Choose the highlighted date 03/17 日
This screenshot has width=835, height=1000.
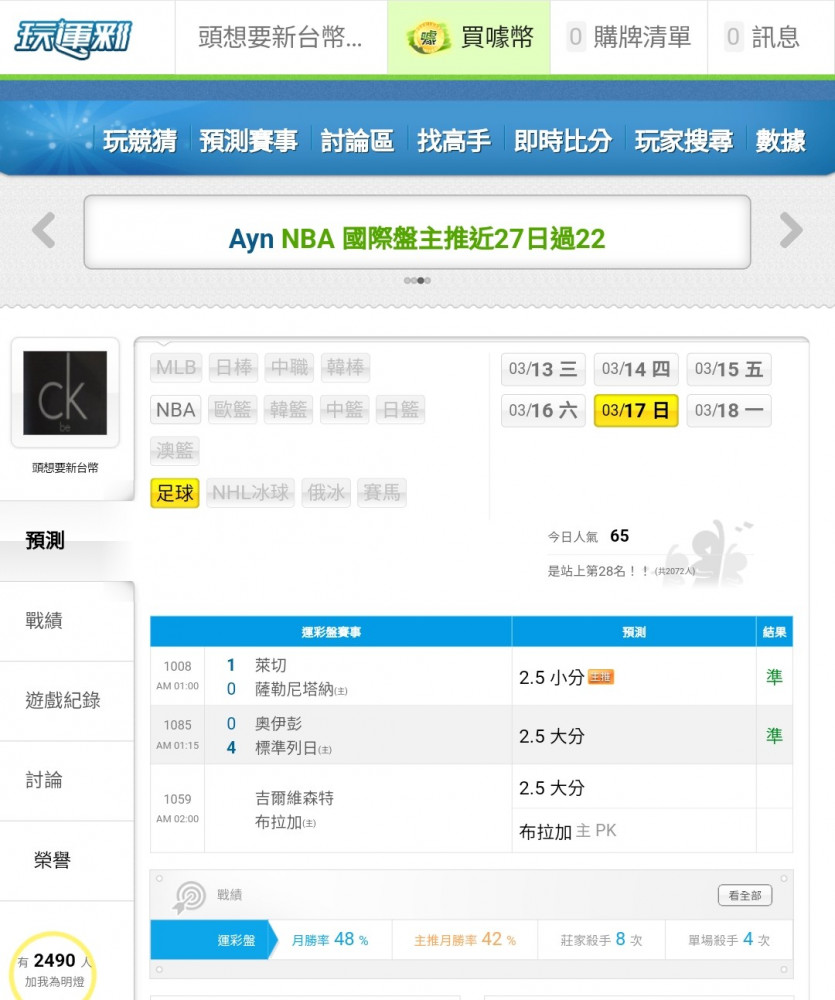[636, 410]
